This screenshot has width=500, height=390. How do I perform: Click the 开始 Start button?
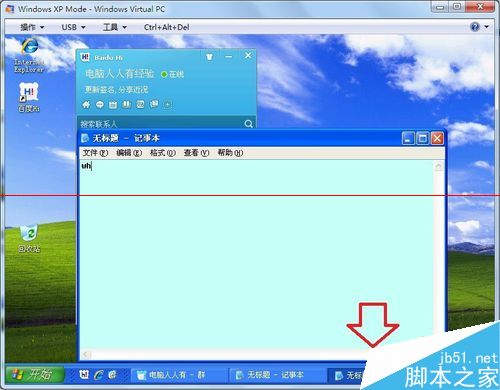34,375
